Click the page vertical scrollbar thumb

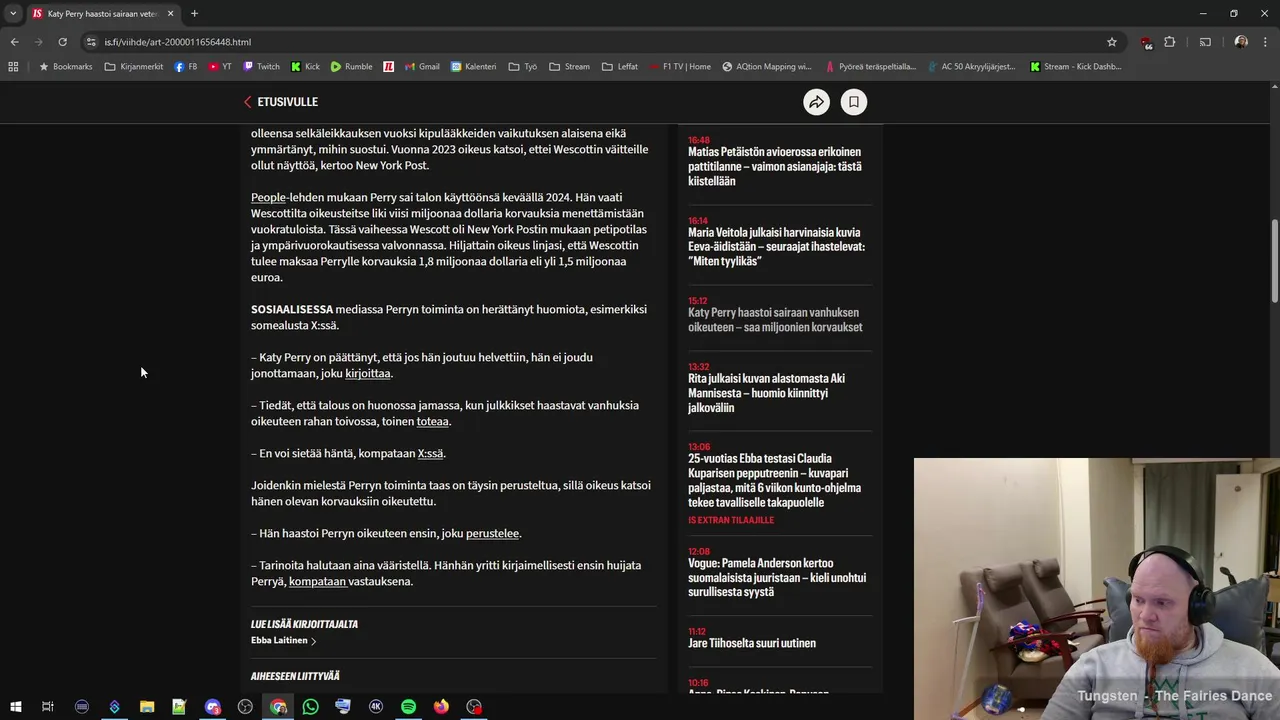(1275, 260)
